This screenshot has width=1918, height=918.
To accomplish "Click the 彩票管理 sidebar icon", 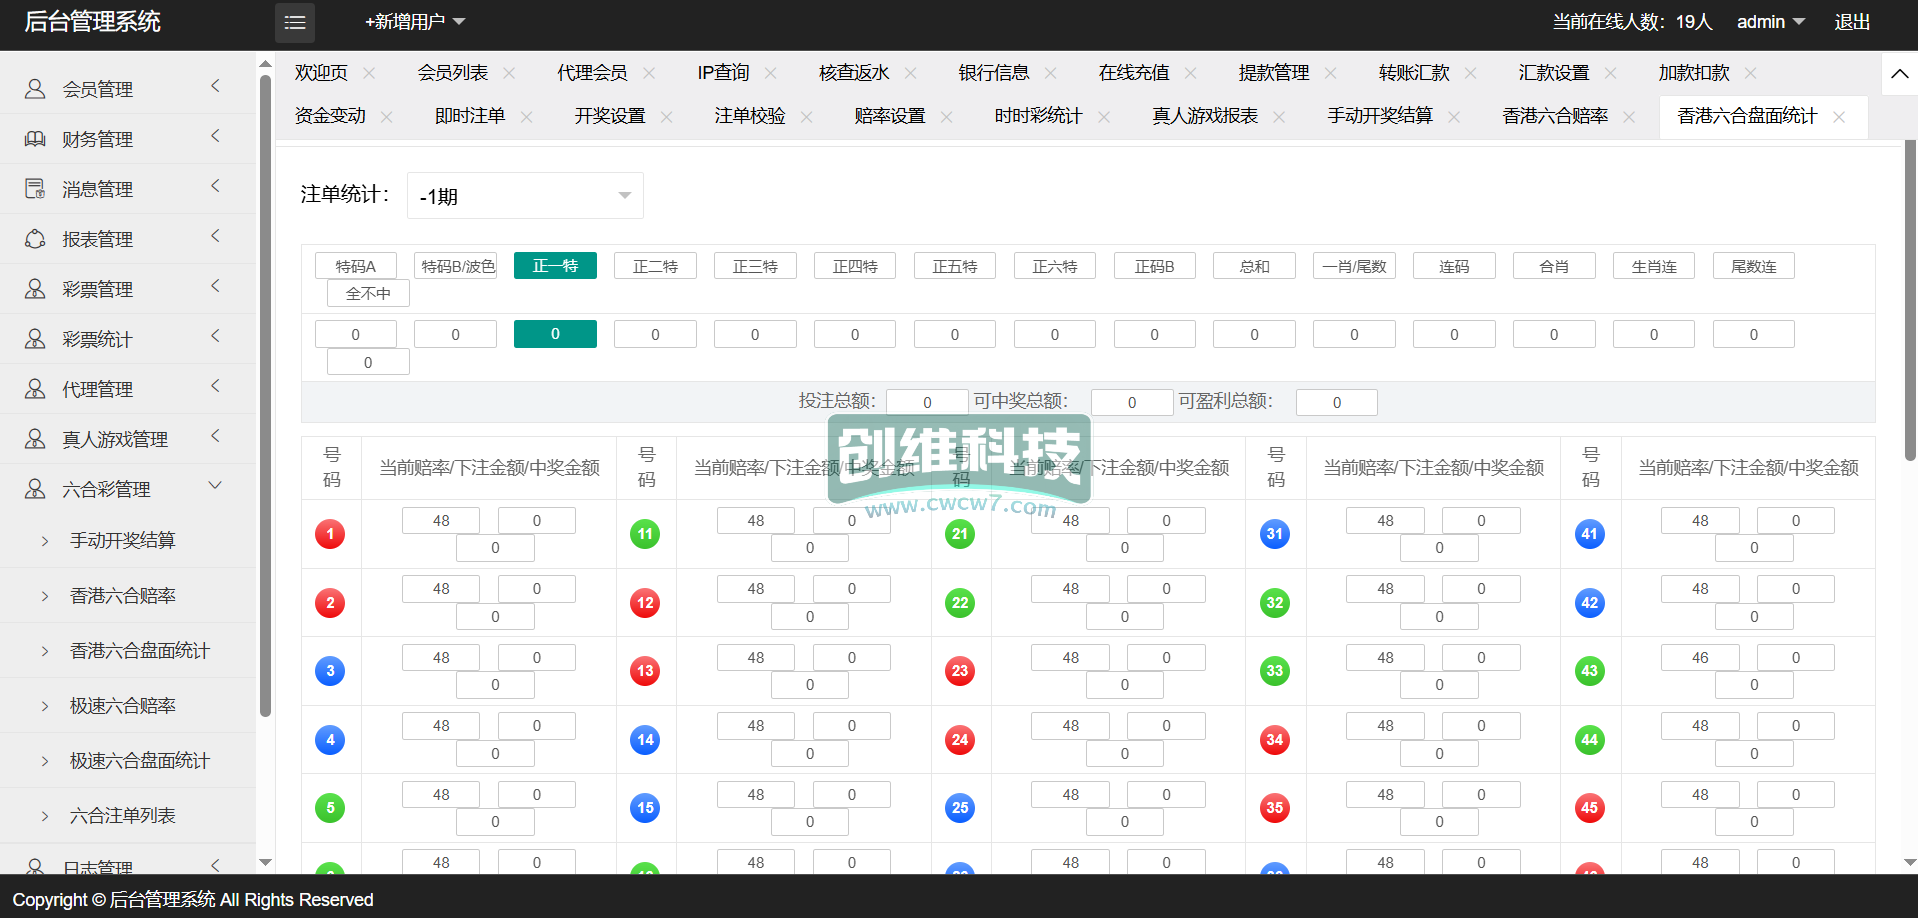I will (x=35, y=289).
